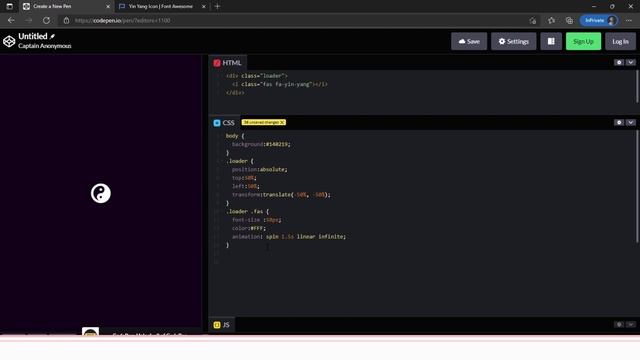Click the Log In button
Image resolution: width=640 pixels, height=360 pixels.
click(x=620, y=41)
